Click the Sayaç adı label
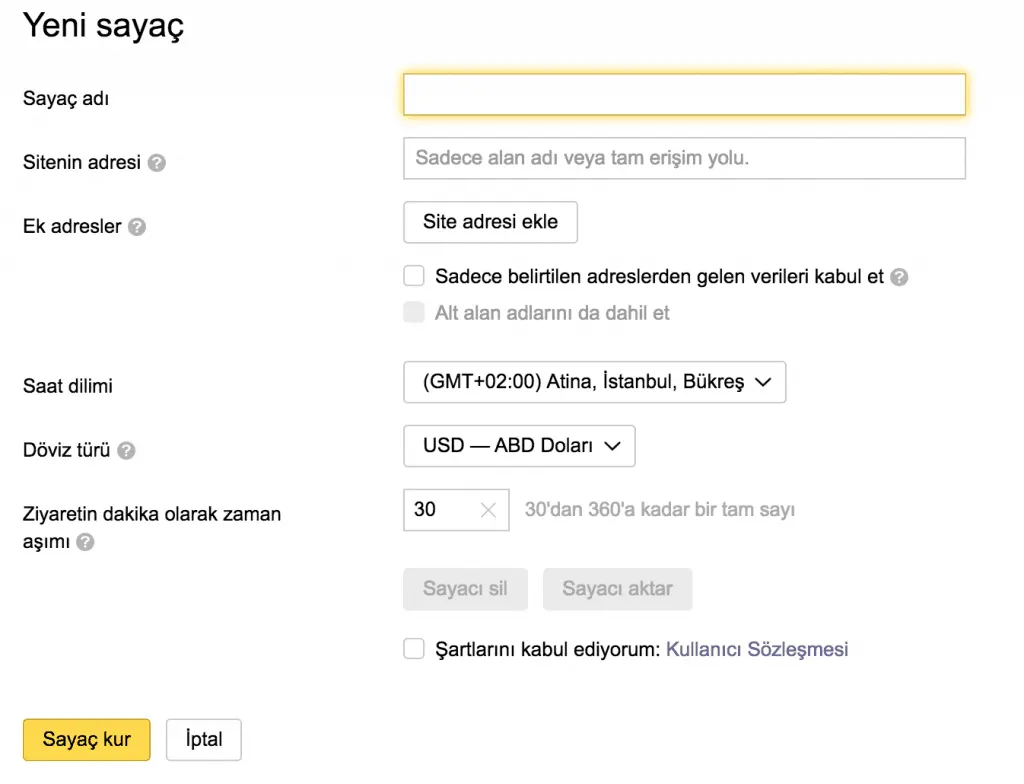This screenshot has height=784, width=1024. click(x=66, y=99)
